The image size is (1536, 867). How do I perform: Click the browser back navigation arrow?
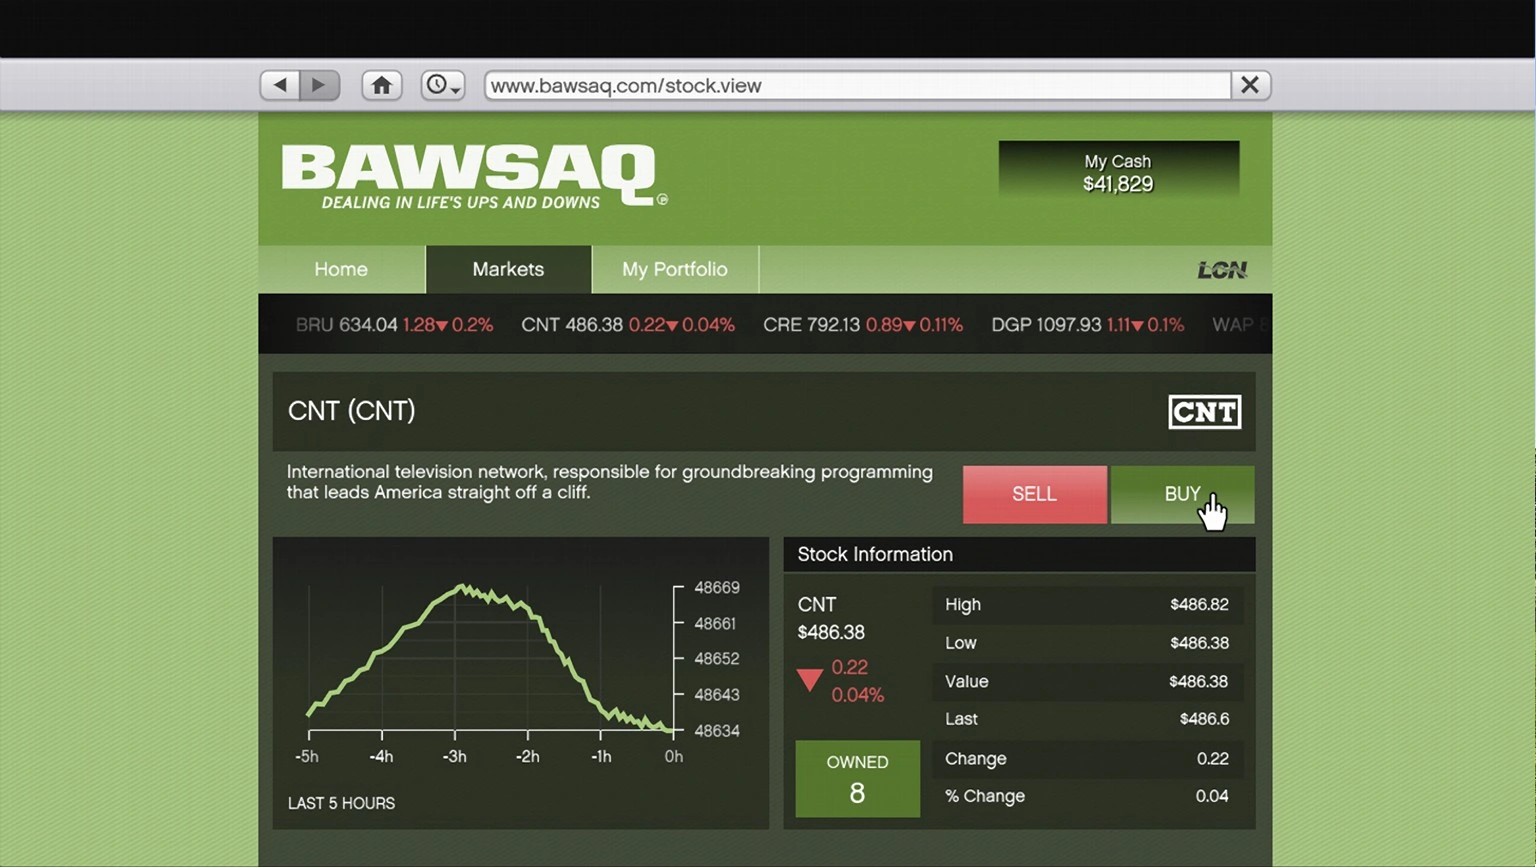tap(279, 85)
